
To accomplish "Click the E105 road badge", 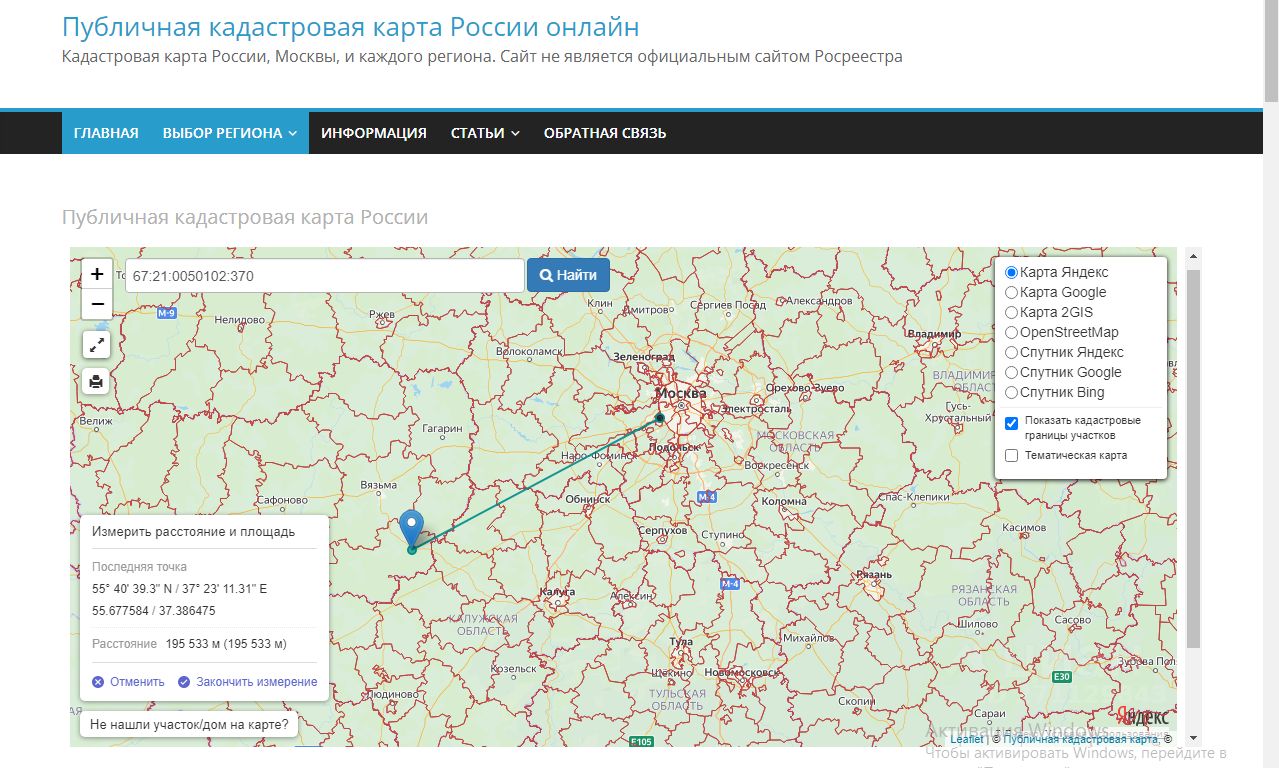I will click(642, 741).
